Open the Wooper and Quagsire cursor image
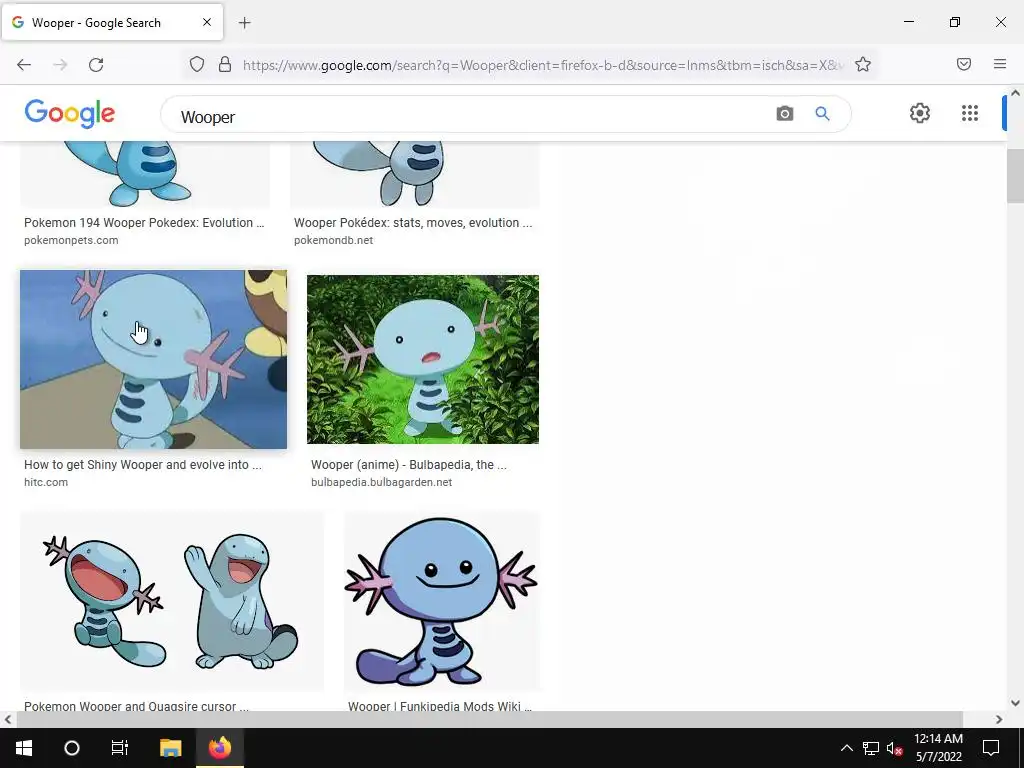The width and height of the screenshot is (1024, 768). pyautogui.click(x=172, y=601)
